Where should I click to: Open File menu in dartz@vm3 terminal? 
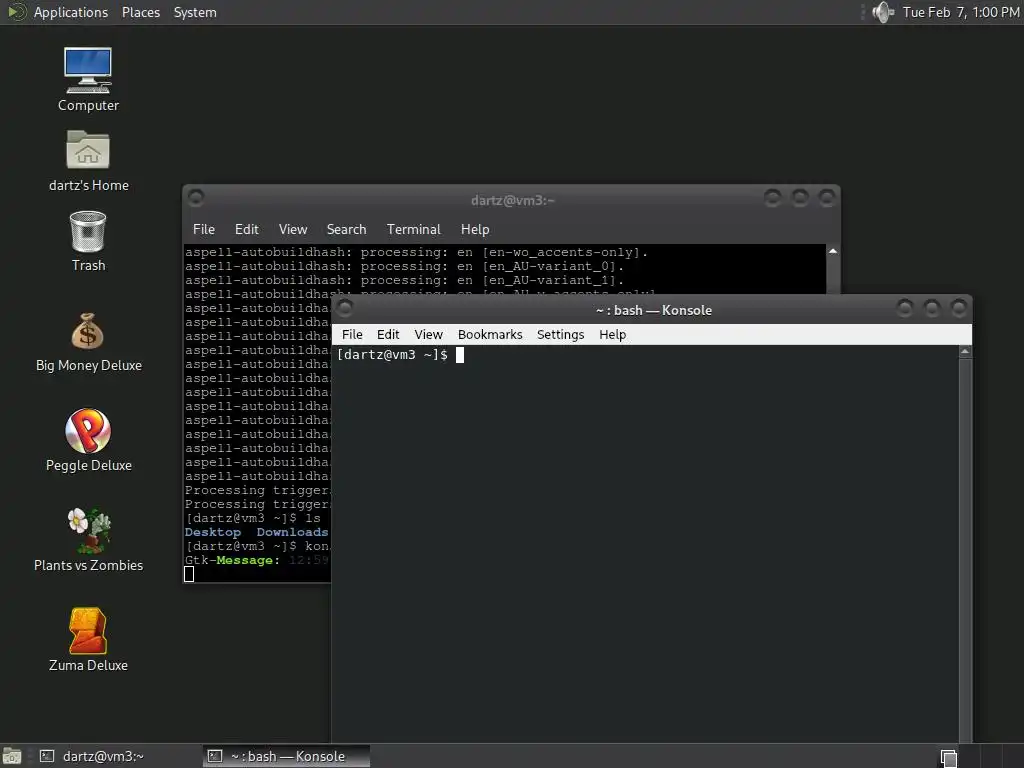point(204,229)
